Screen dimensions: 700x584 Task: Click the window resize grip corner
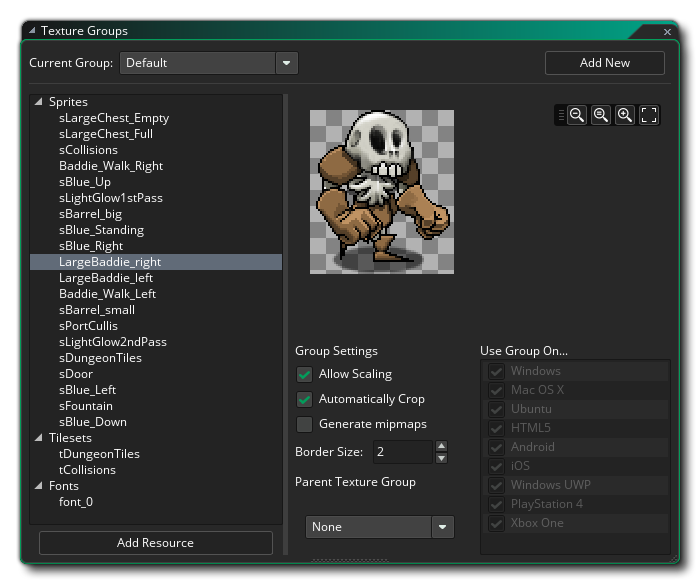coord(674,558)
